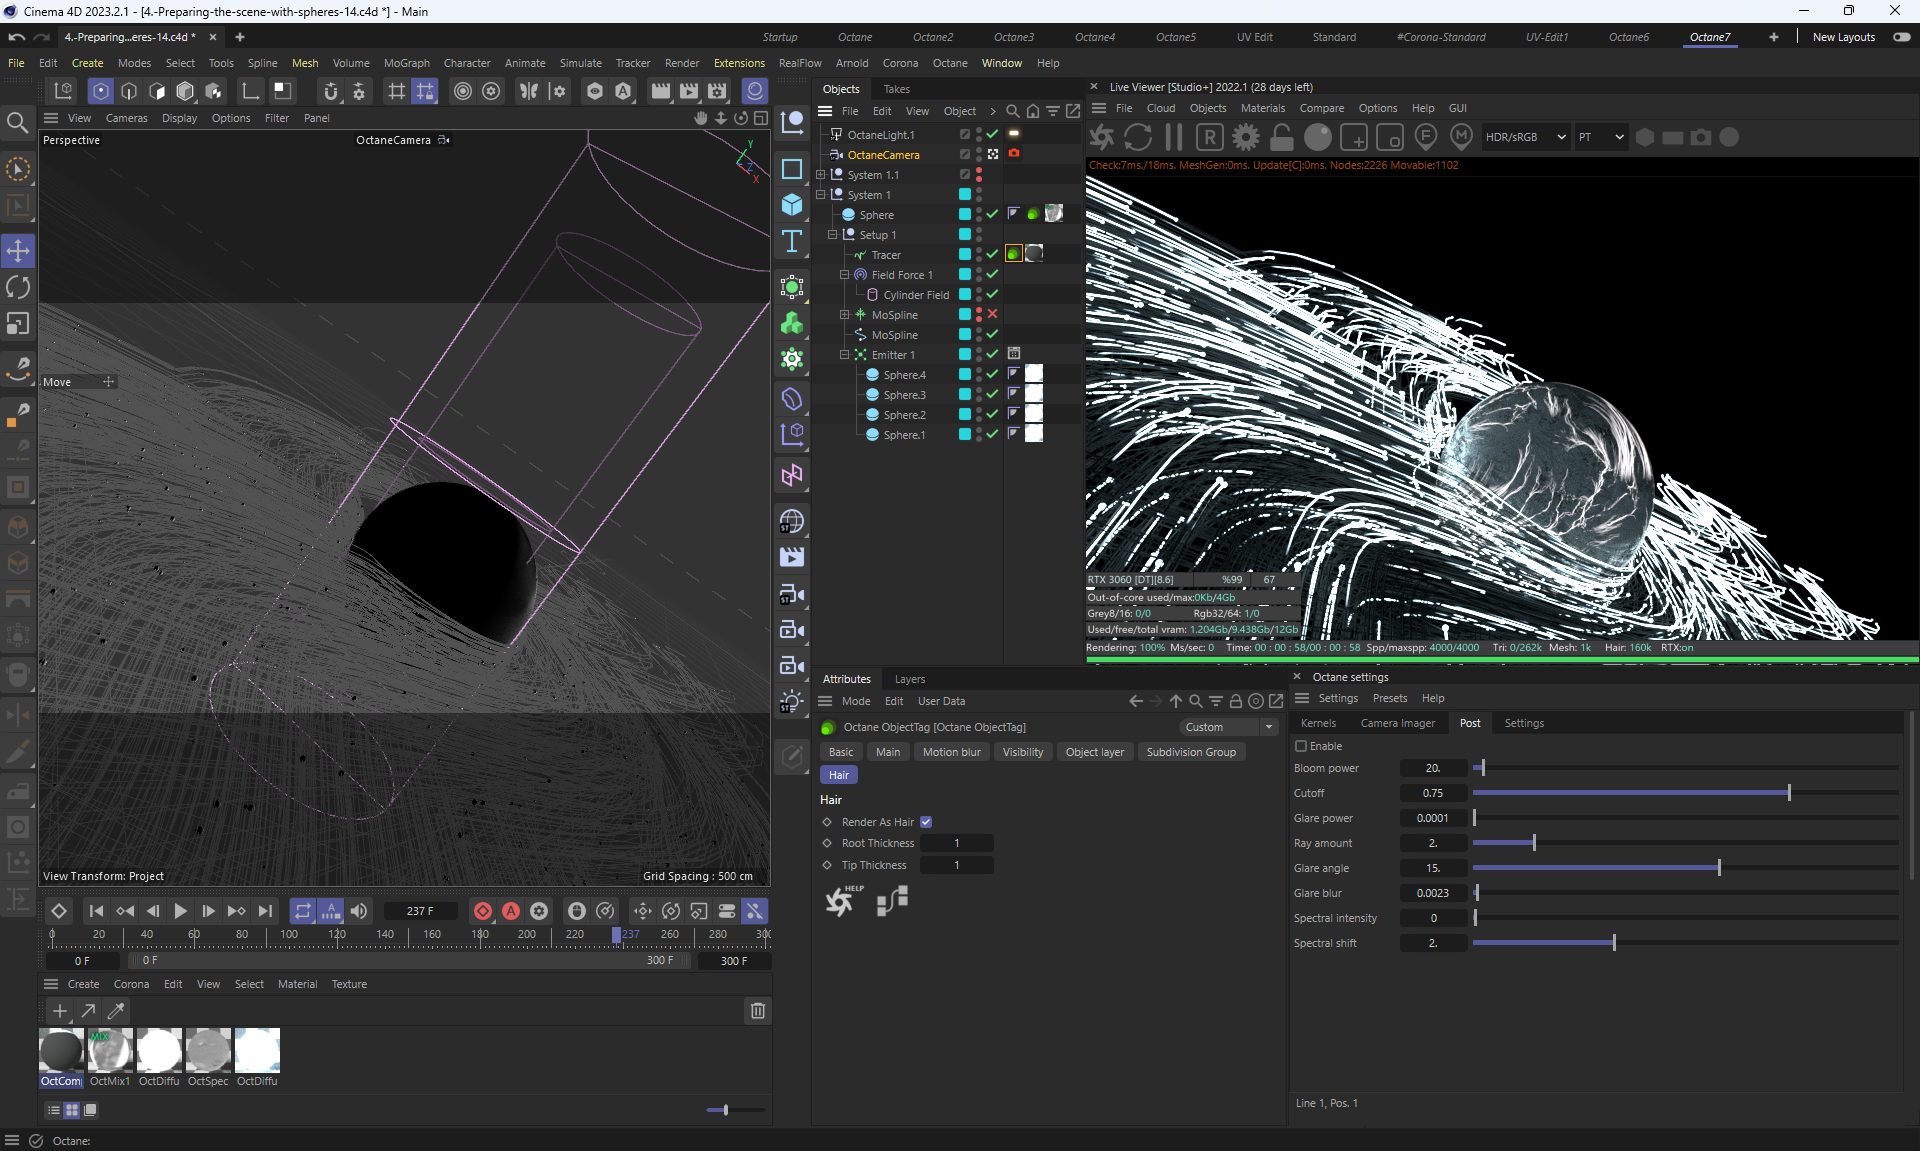Click the Octane Live Viewer settings gear icon
The width and height of the screenshot is (1920, 1151).
point(1246,137)
